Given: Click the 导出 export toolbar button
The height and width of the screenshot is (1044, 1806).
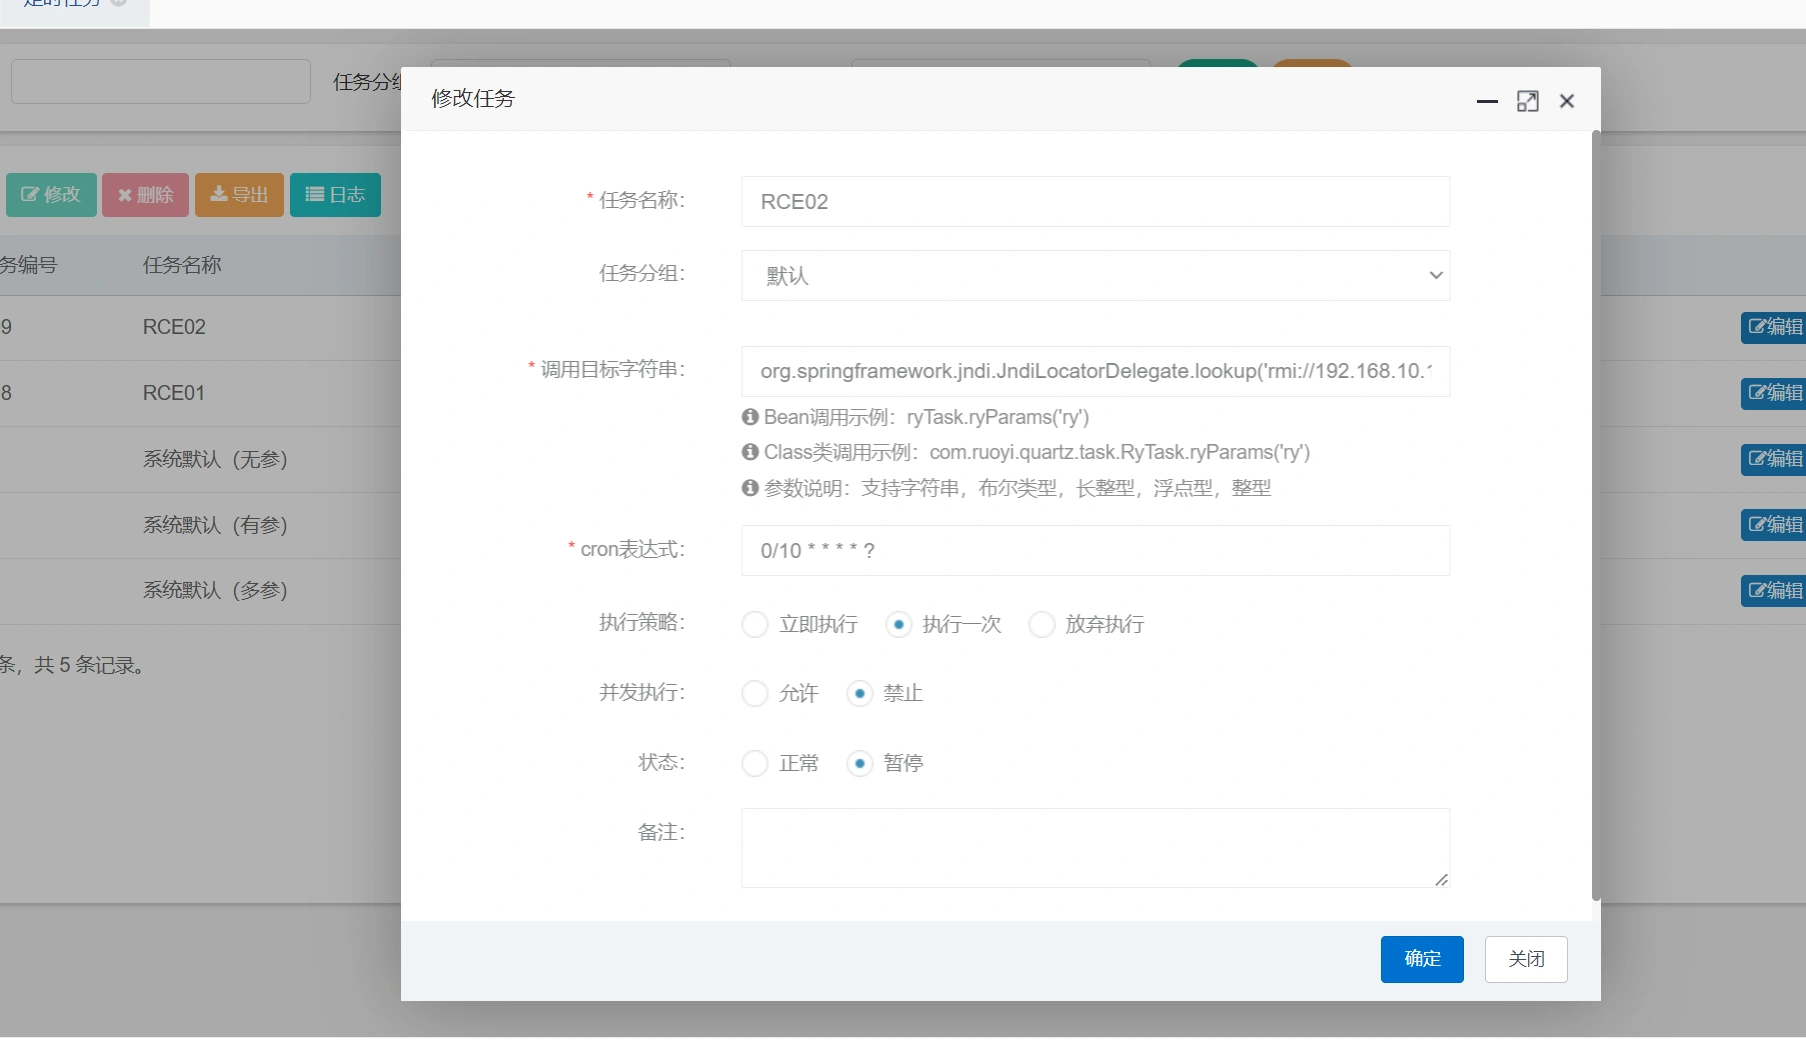Looking at the screenshot, I should [239, 195].
